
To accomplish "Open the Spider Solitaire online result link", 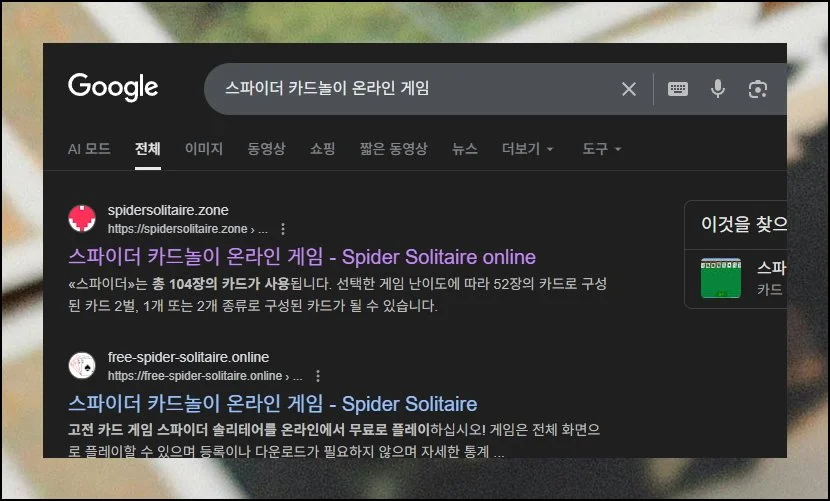I will click(302, 256).
